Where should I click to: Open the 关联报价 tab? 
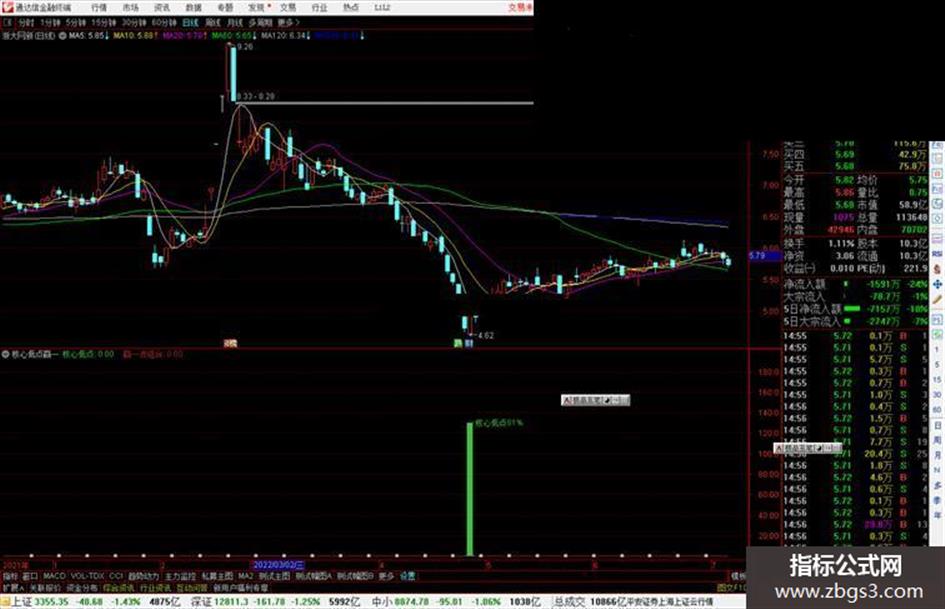[45, 587]
